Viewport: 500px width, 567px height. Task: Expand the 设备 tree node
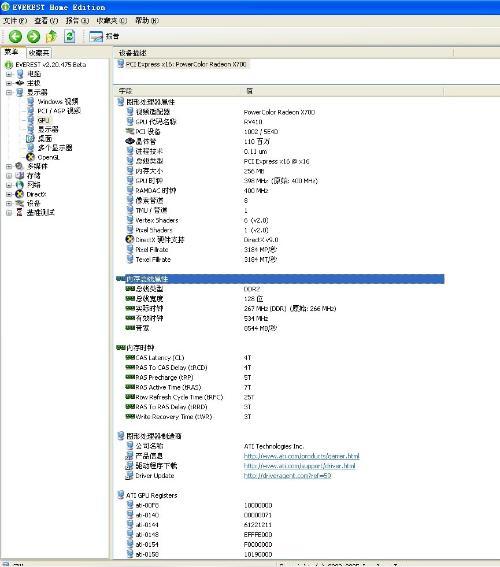pos(9,204)
